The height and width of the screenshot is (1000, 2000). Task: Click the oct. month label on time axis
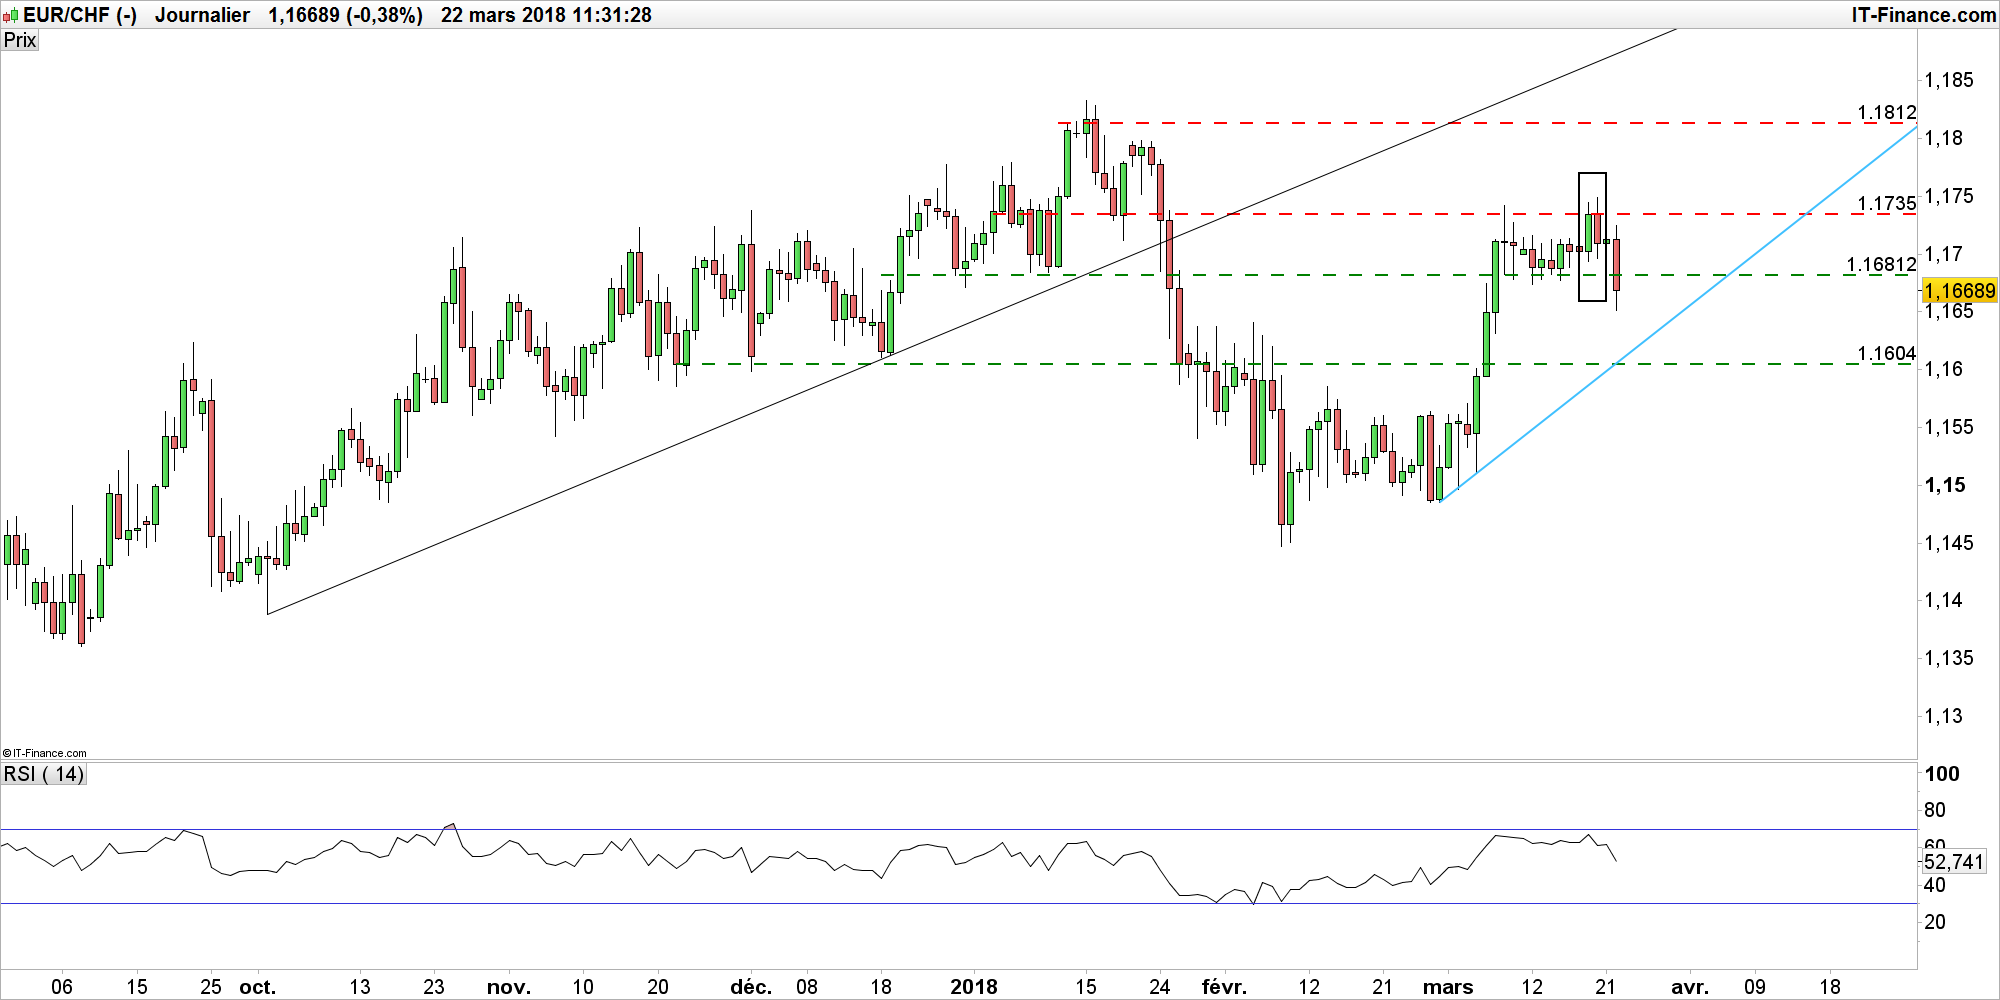point(257,987)
